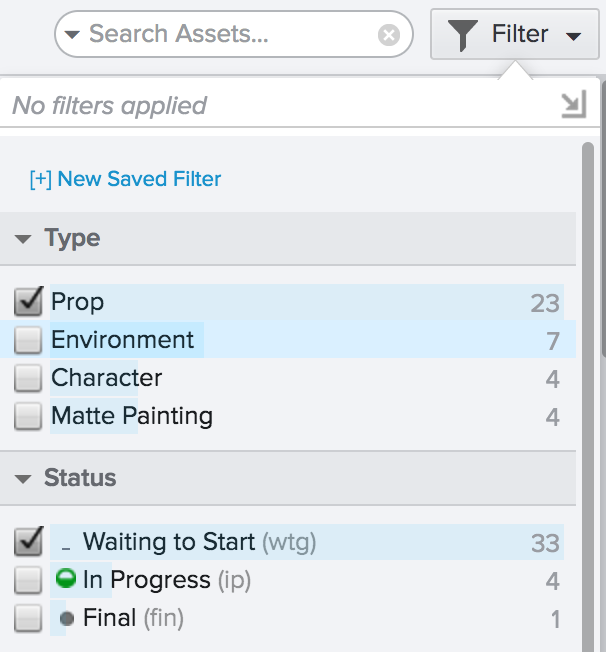Enable the Character type checkbox
Viewport: 606px width, 652px height.
28,378
